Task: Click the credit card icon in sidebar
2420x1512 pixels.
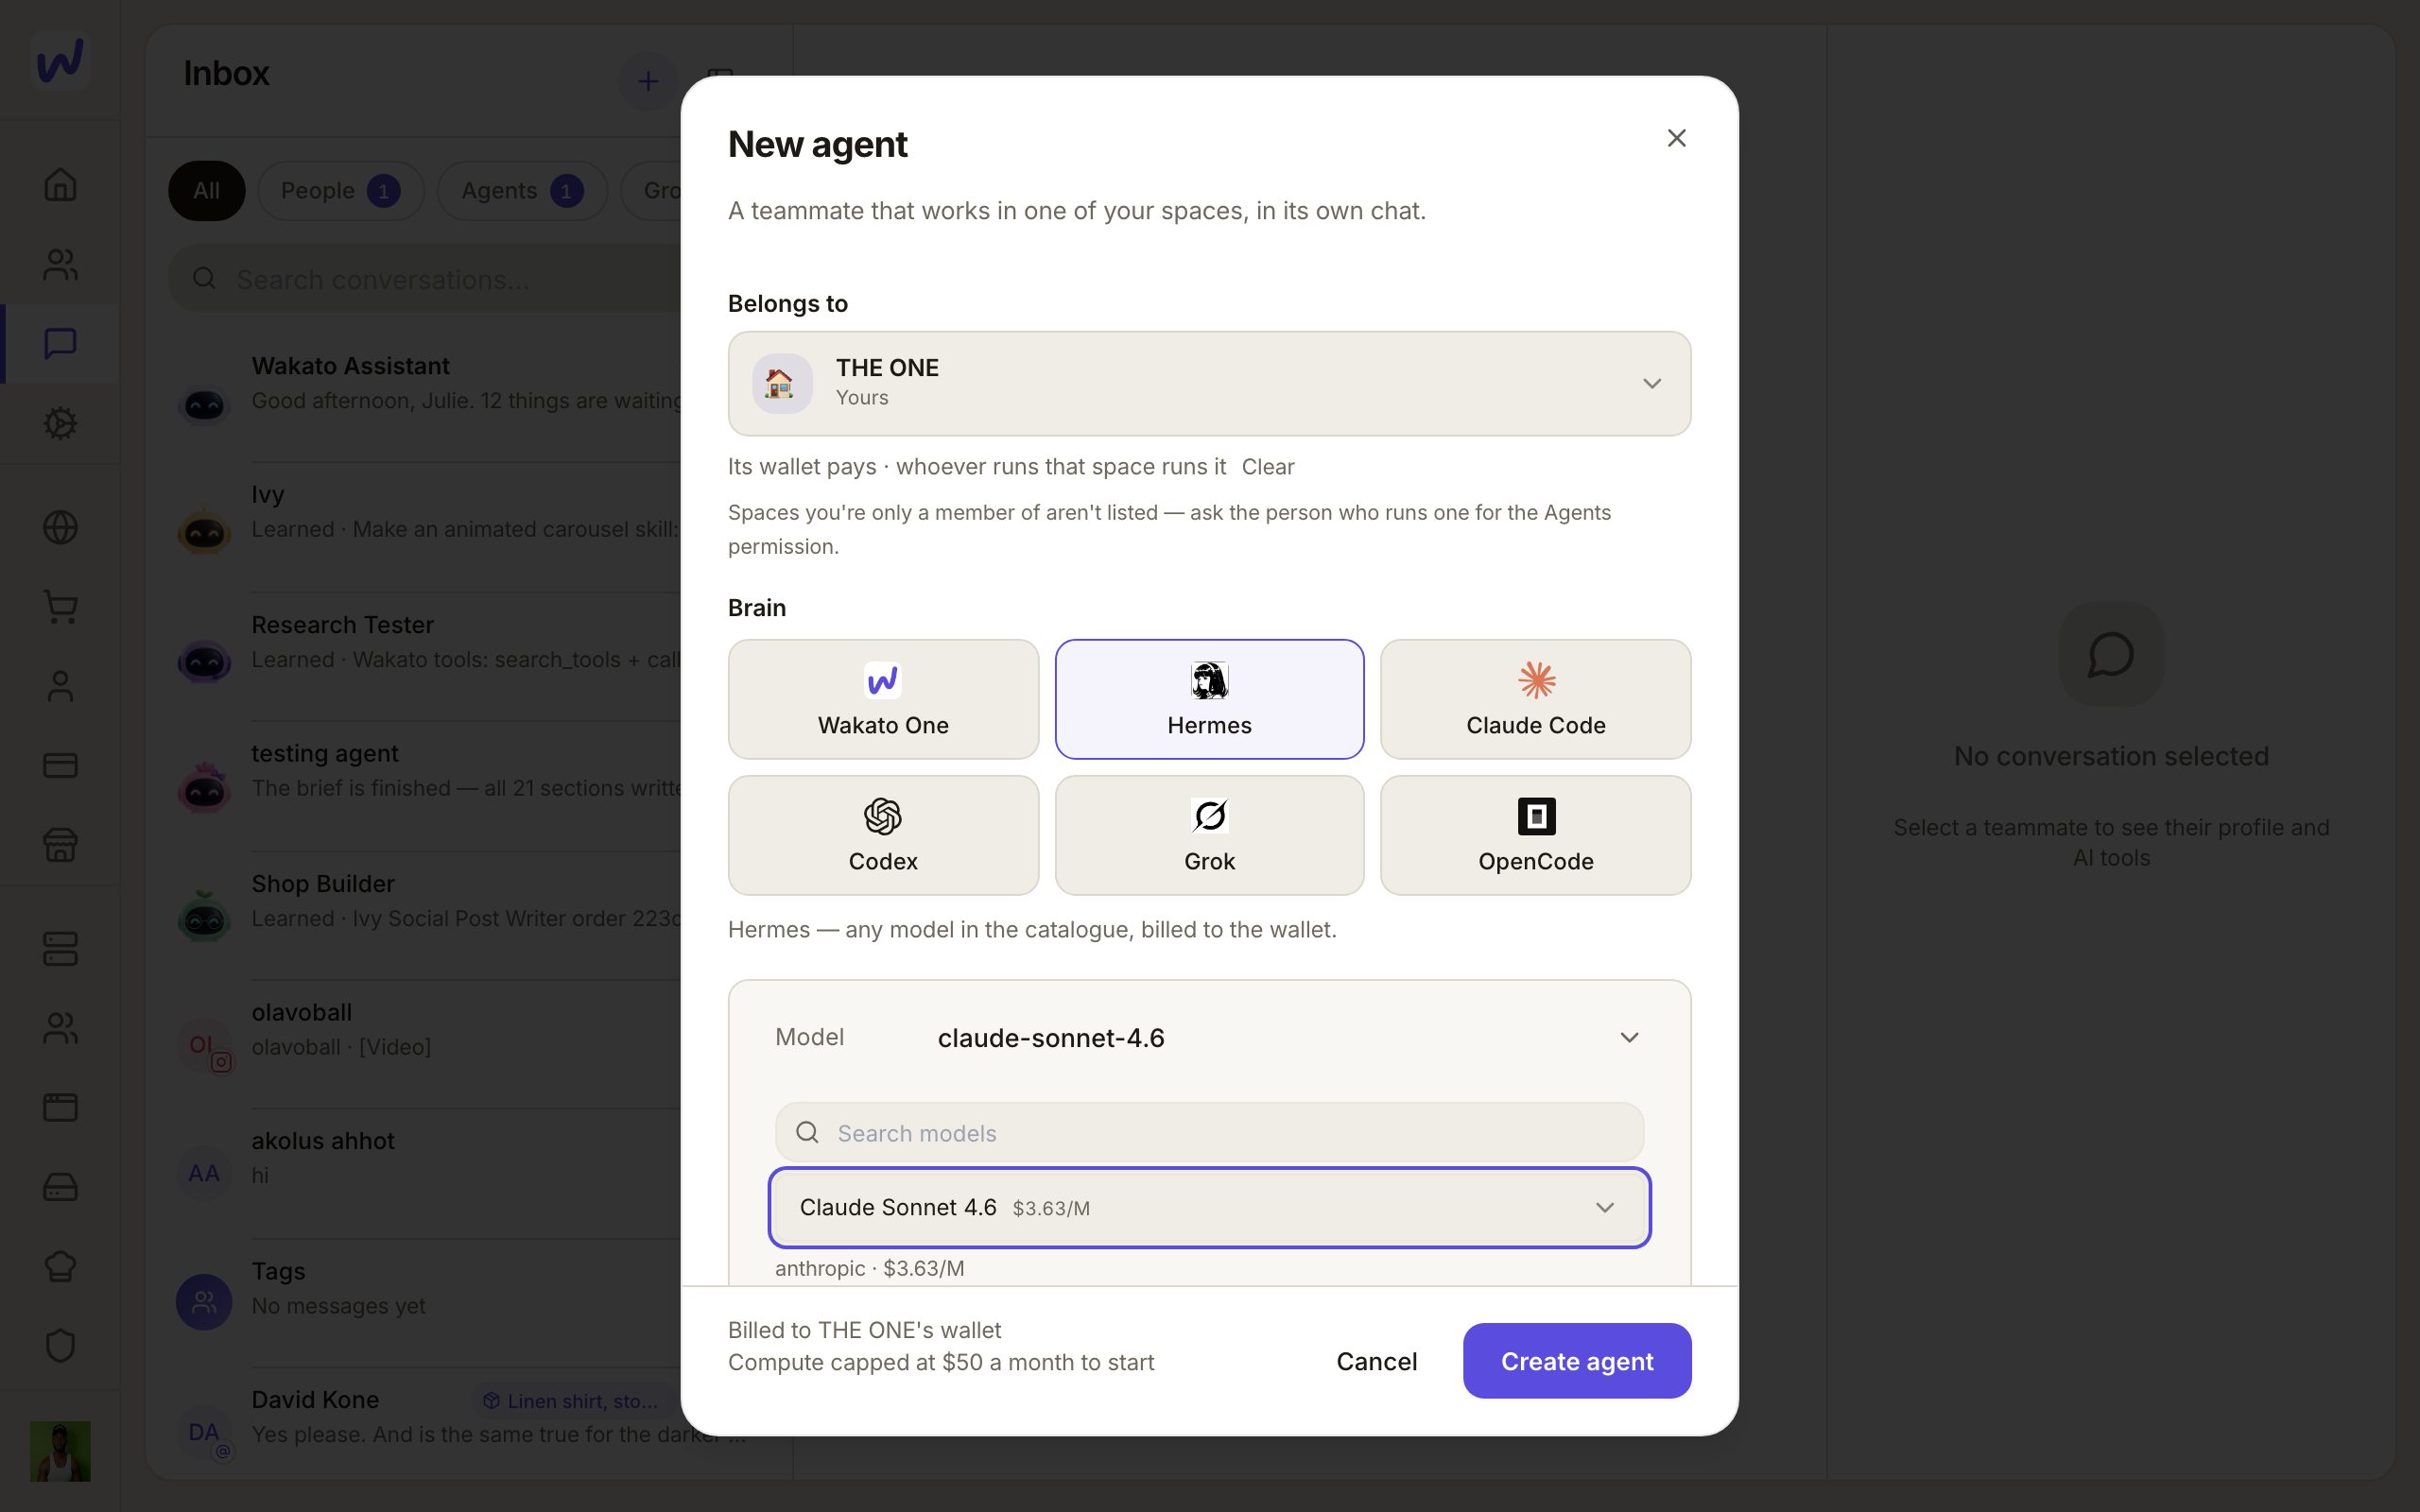Action: pos(60,765)
